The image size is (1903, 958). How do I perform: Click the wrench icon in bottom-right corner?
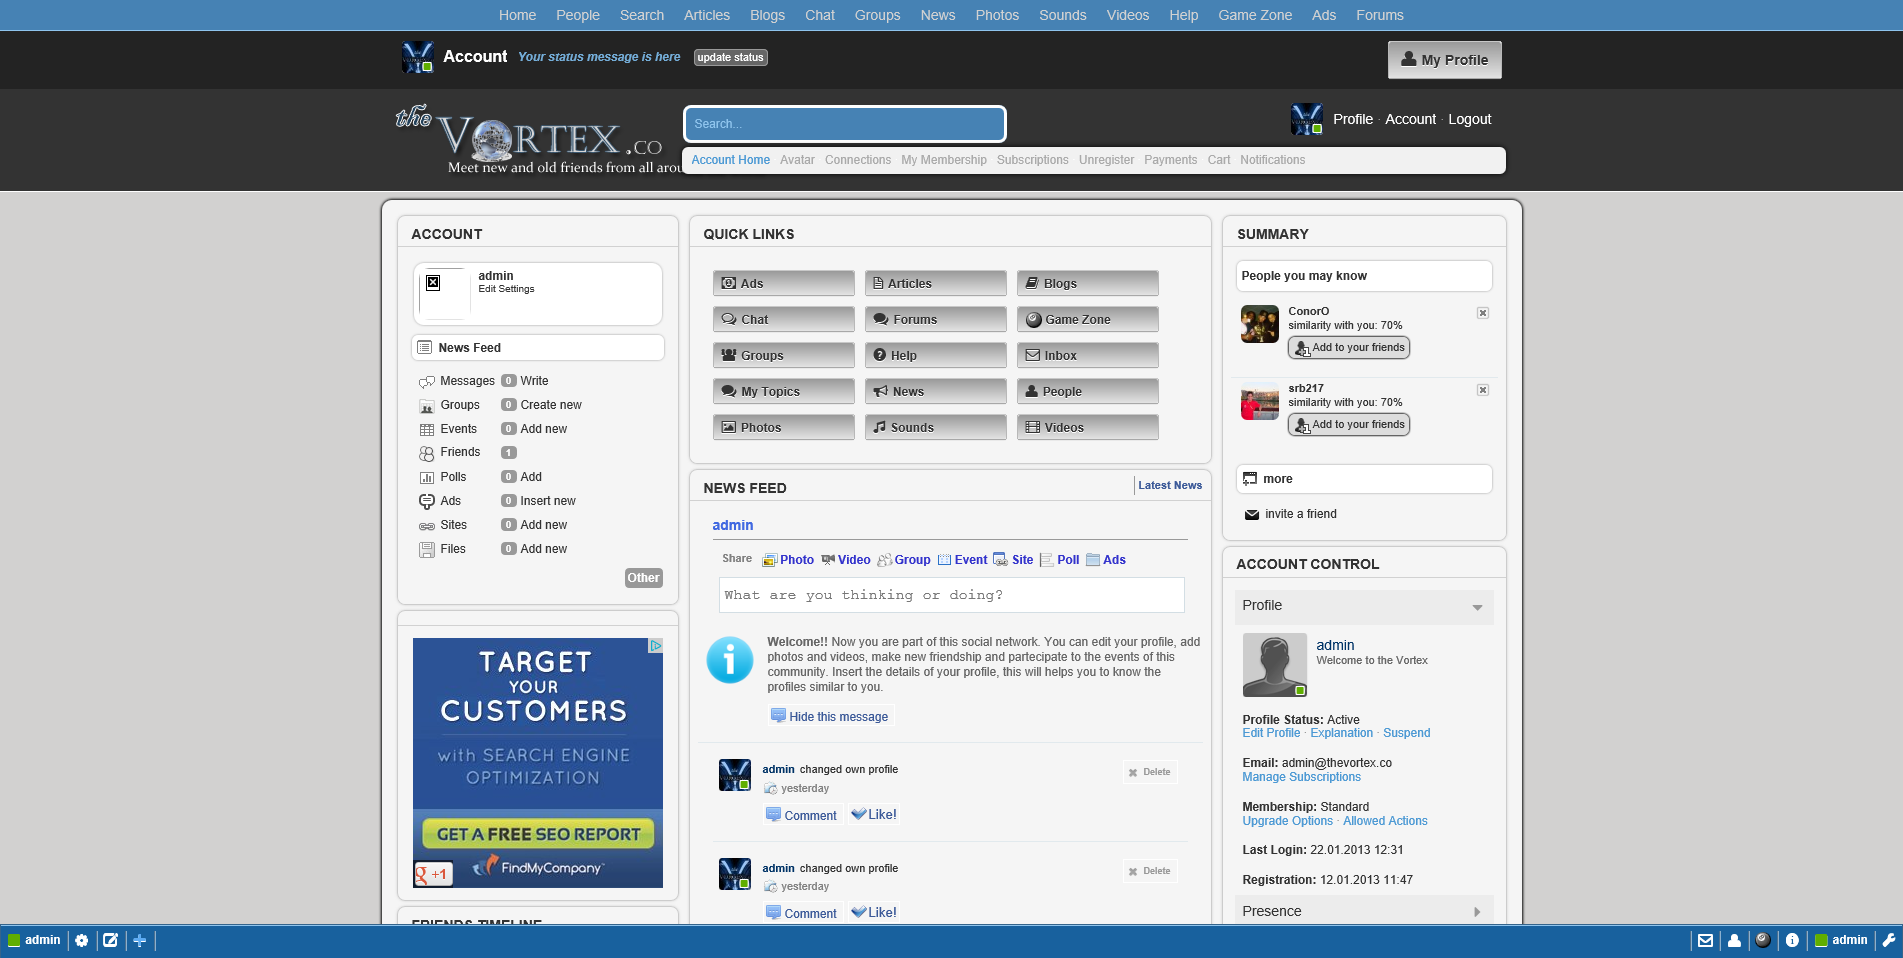(x=1888, y=940)
